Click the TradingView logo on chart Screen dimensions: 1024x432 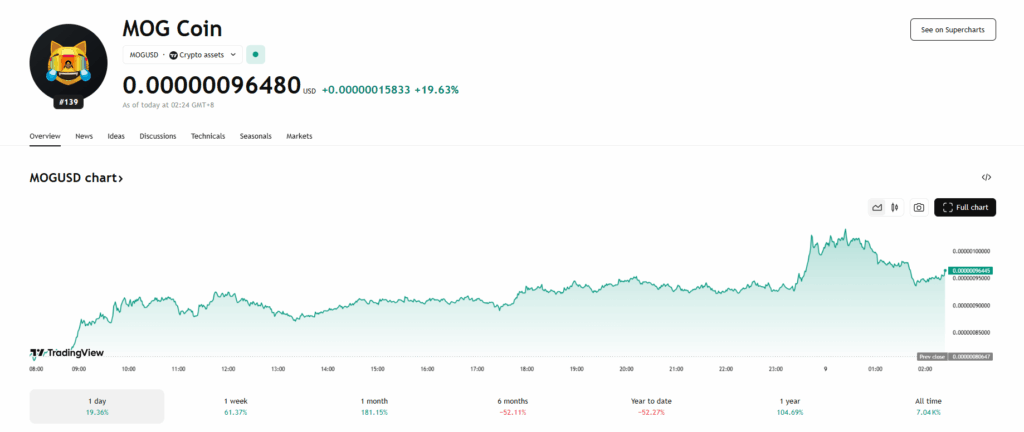(67, 353)
